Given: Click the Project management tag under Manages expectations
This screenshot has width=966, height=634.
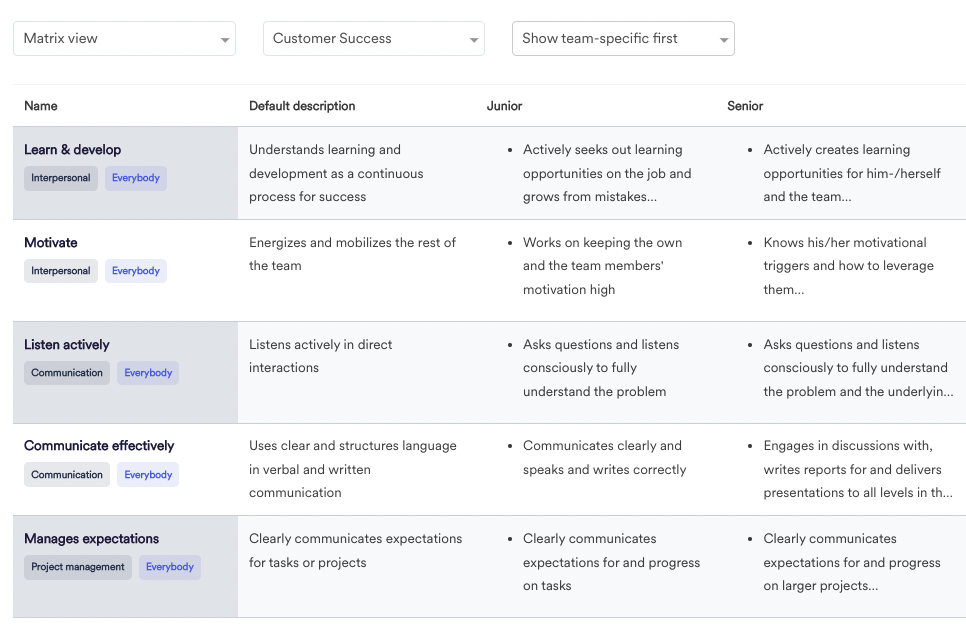Looking at the screenshot, I should point(77,567).
